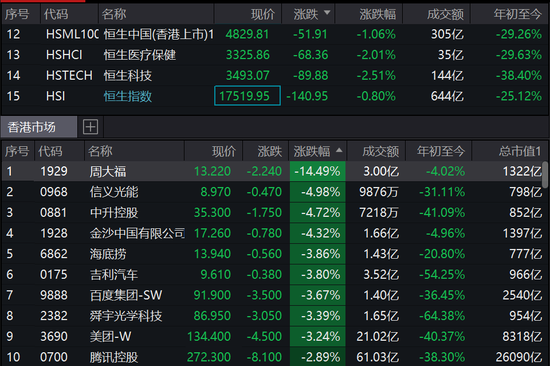550x366 pixels.
Task: Select the 周大福 stock row
Action: pos(272,171)
